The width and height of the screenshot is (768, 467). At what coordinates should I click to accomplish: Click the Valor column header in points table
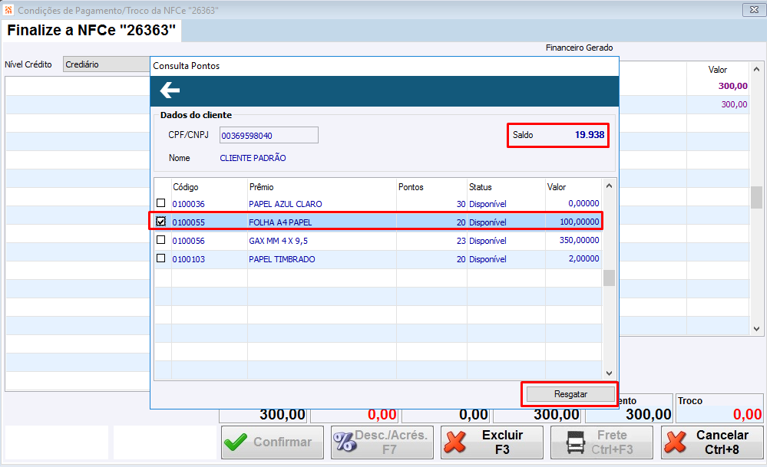(556, 187)
